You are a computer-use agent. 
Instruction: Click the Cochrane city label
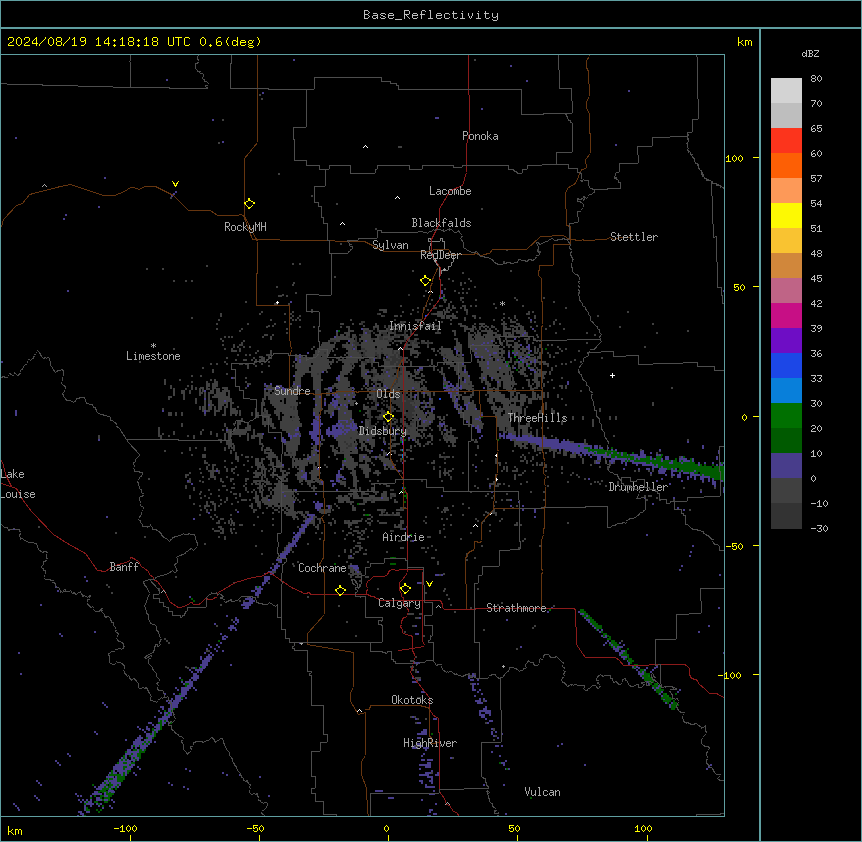[322, 568]
